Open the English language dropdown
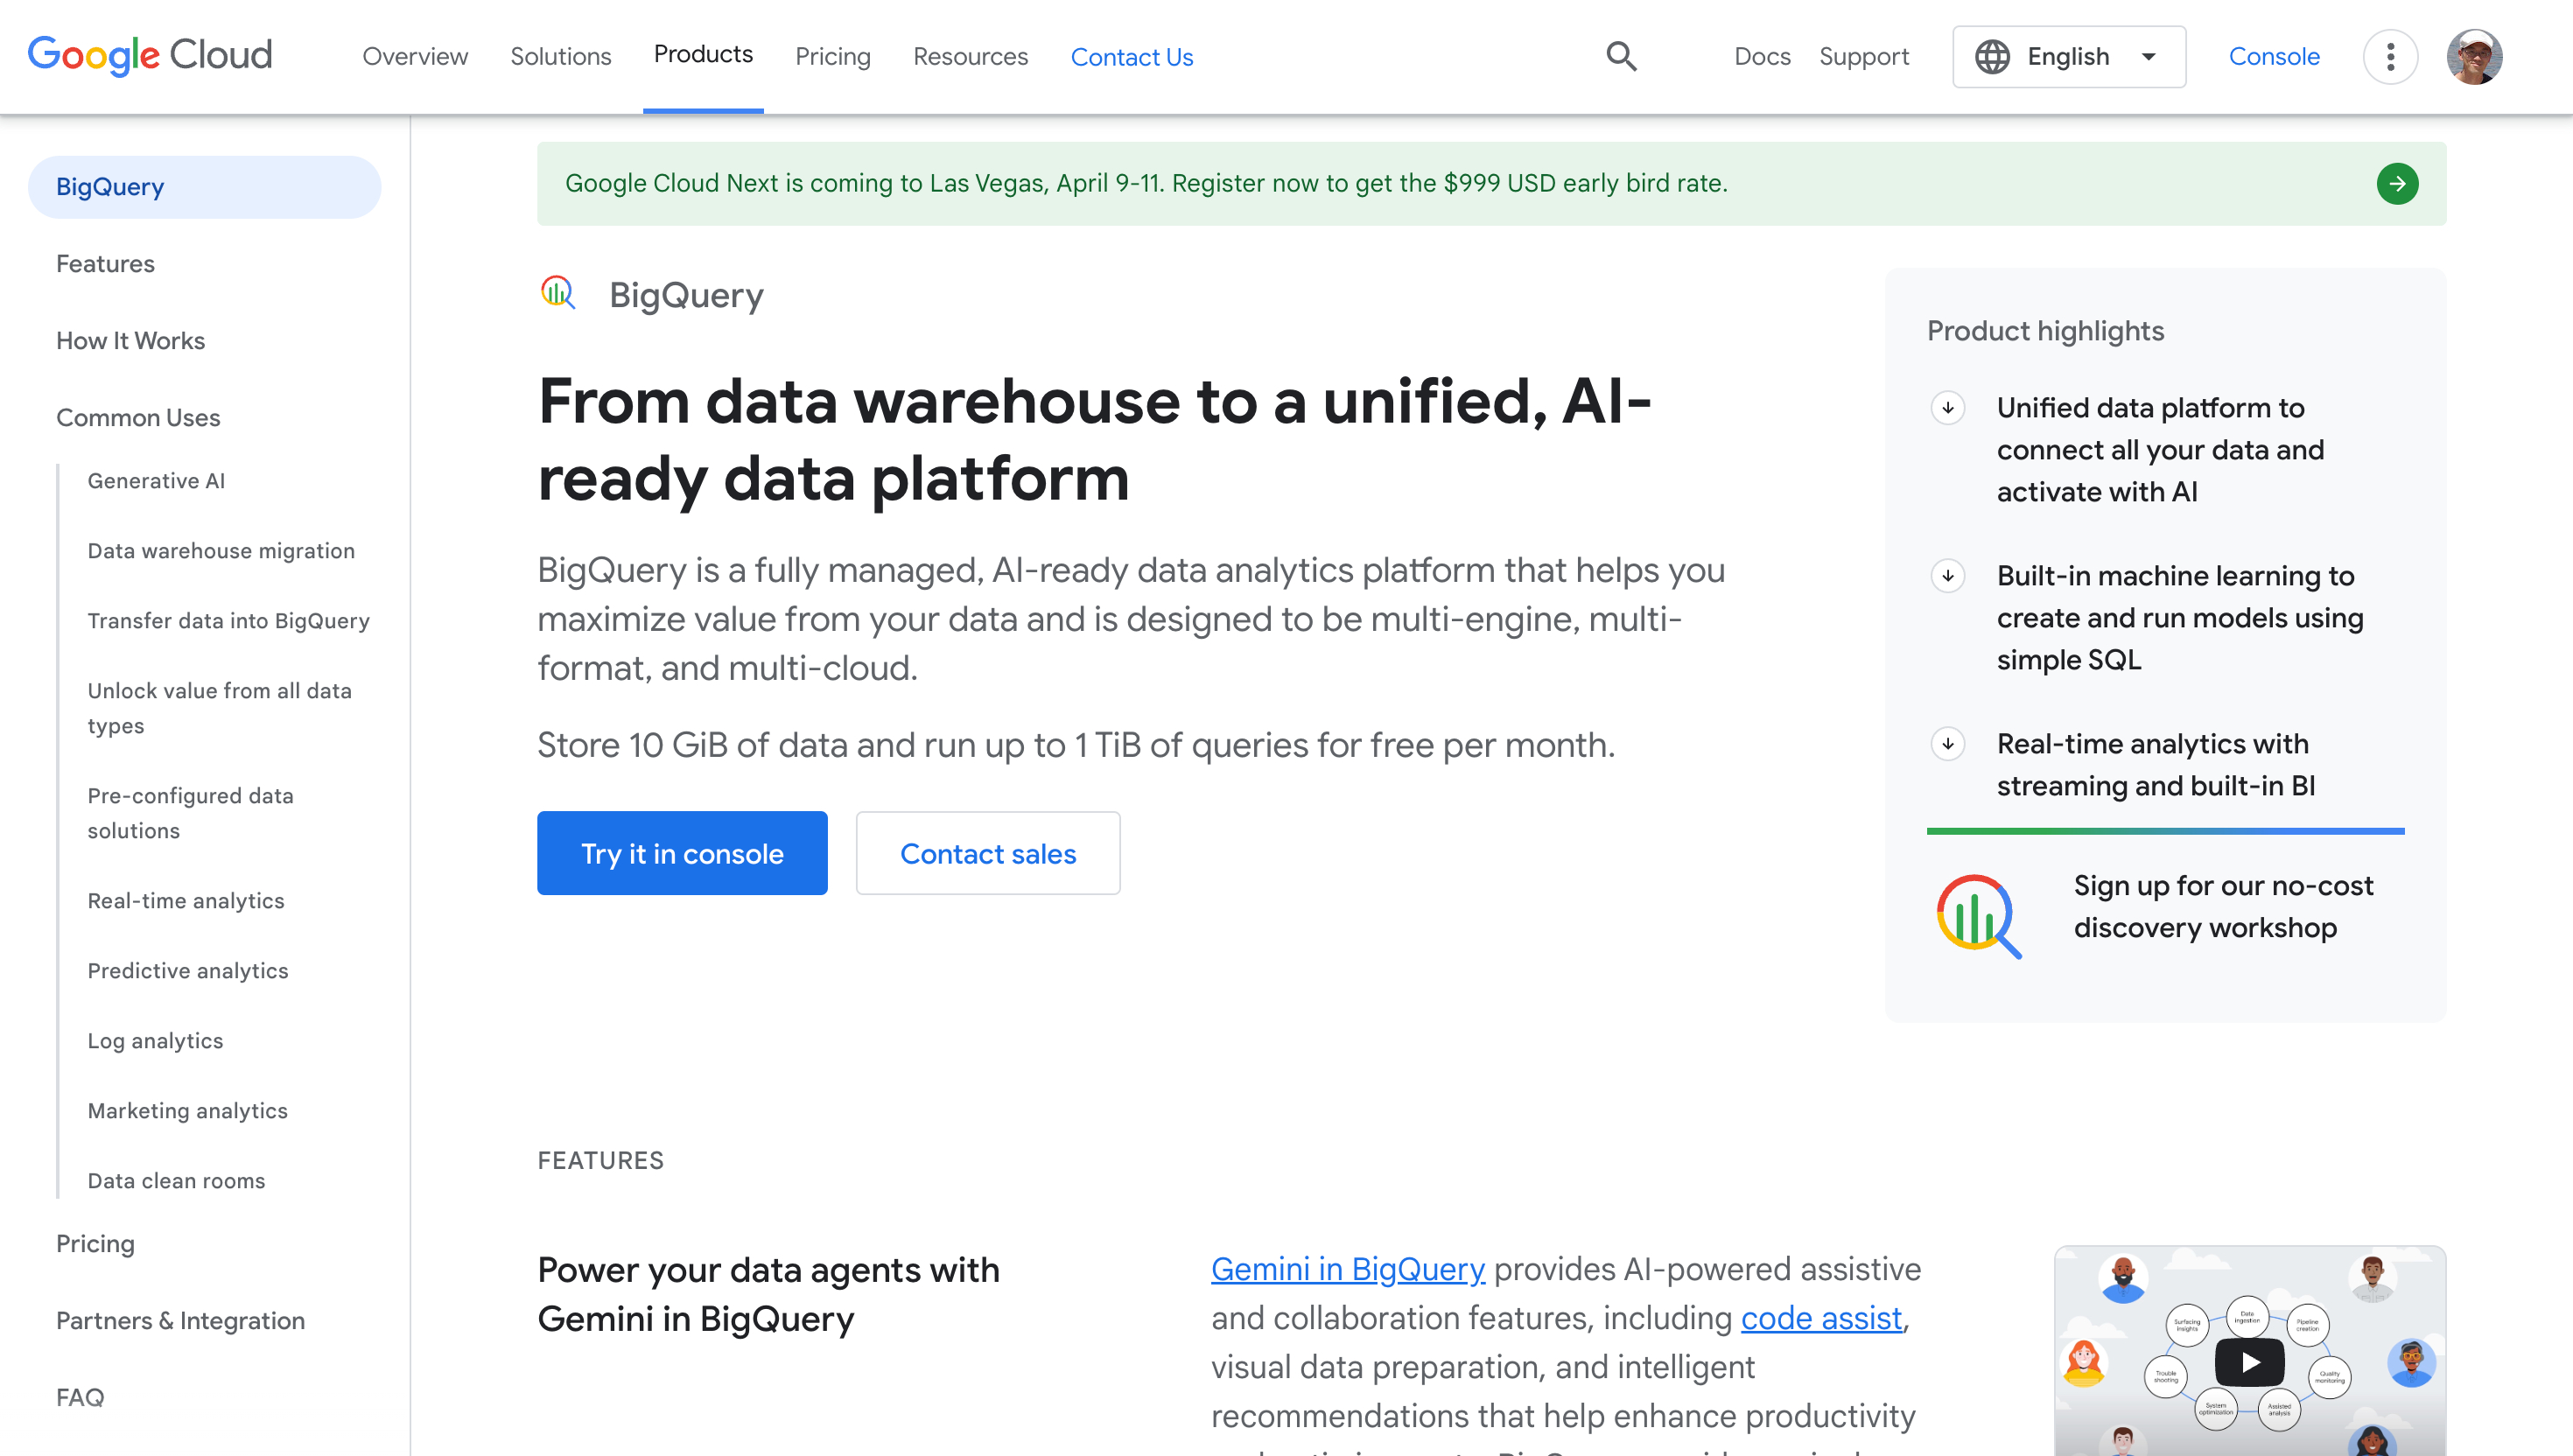 2068,57
